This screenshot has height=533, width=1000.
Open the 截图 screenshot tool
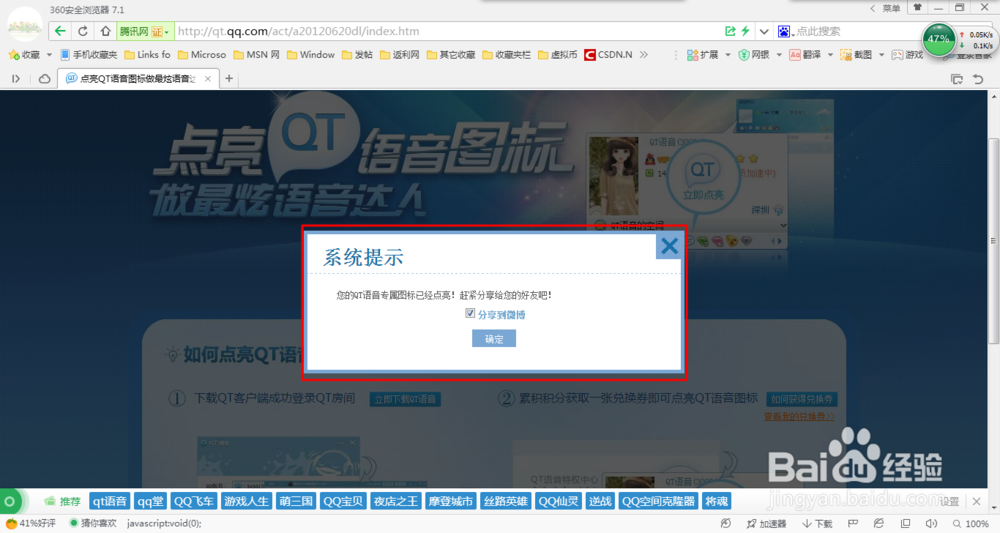pos(856,55)
